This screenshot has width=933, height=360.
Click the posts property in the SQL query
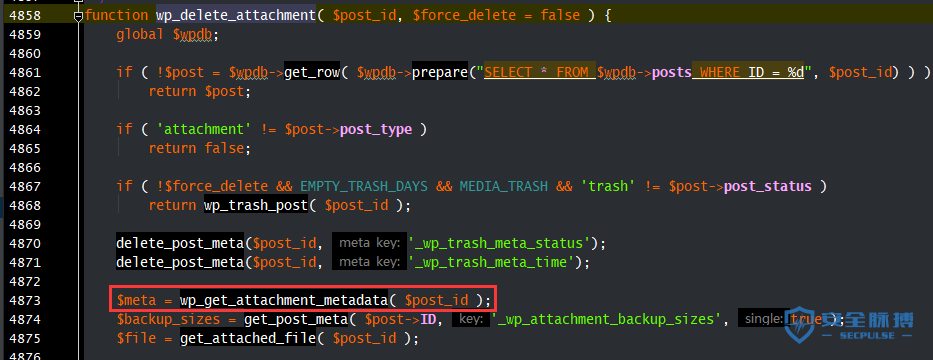click(x=671, y=73)
